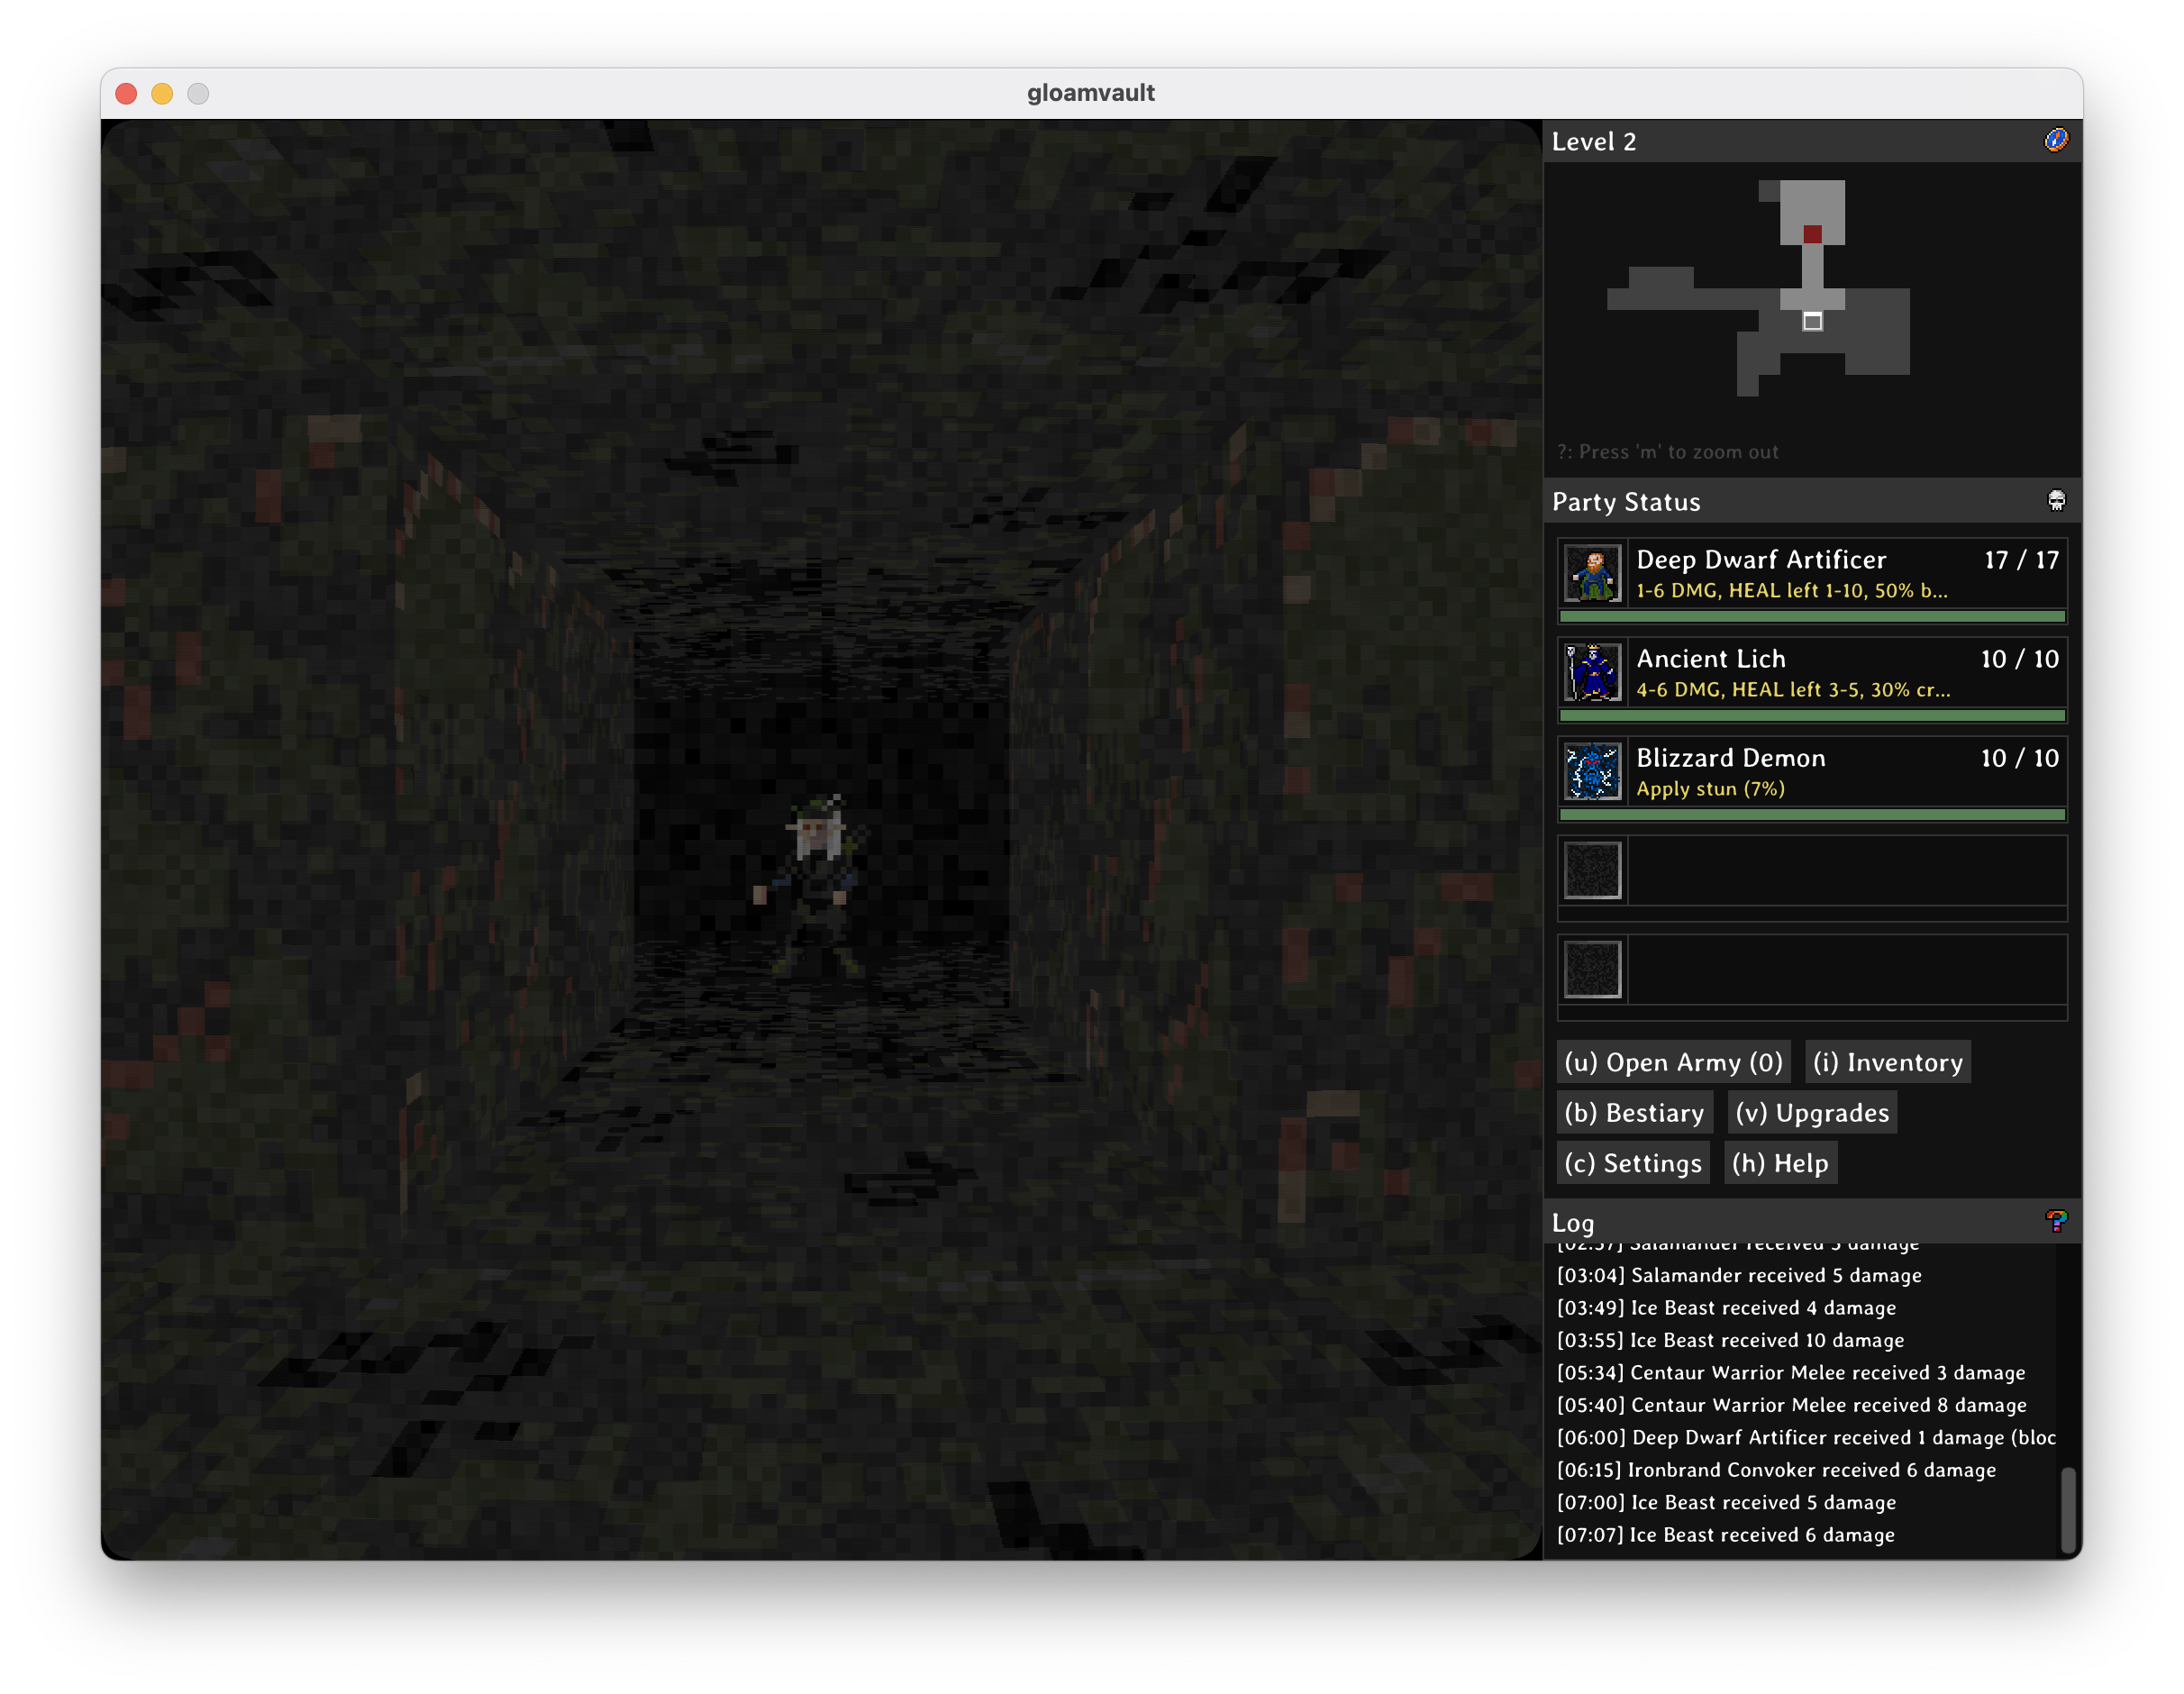This screenshot has width=2184, height=1694.
Task: Click the Log panel scrollbar
Action: (x=2067, y=1509)
